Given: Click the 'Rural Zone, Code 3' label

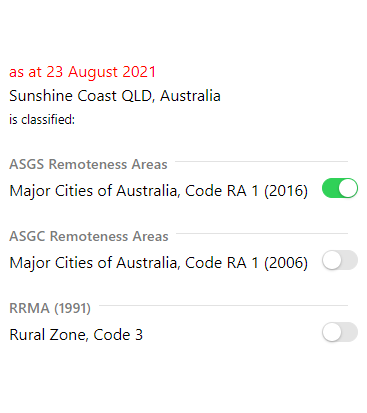Looking at the screenshot, I should (x=76, y=335).
